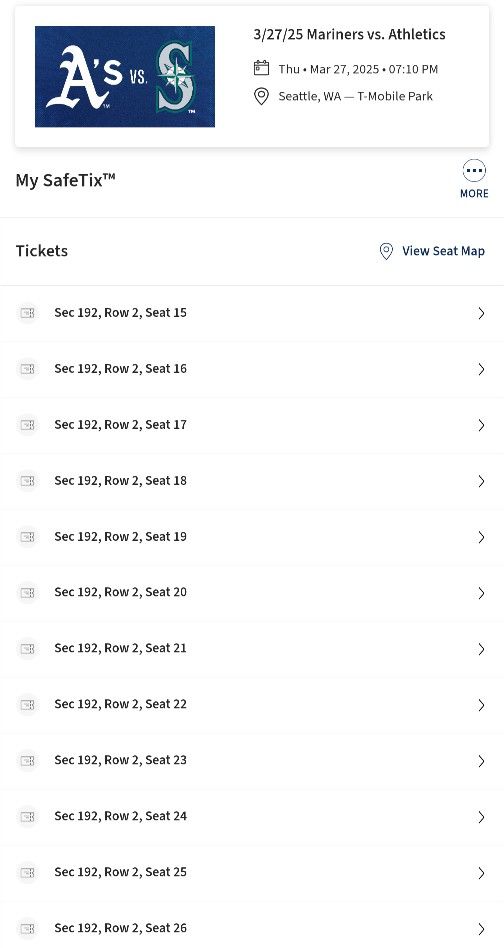Click the map pin icon beside View Seat Map
The width and height of the screenshot is (504, 948).
tap(386, 252)
